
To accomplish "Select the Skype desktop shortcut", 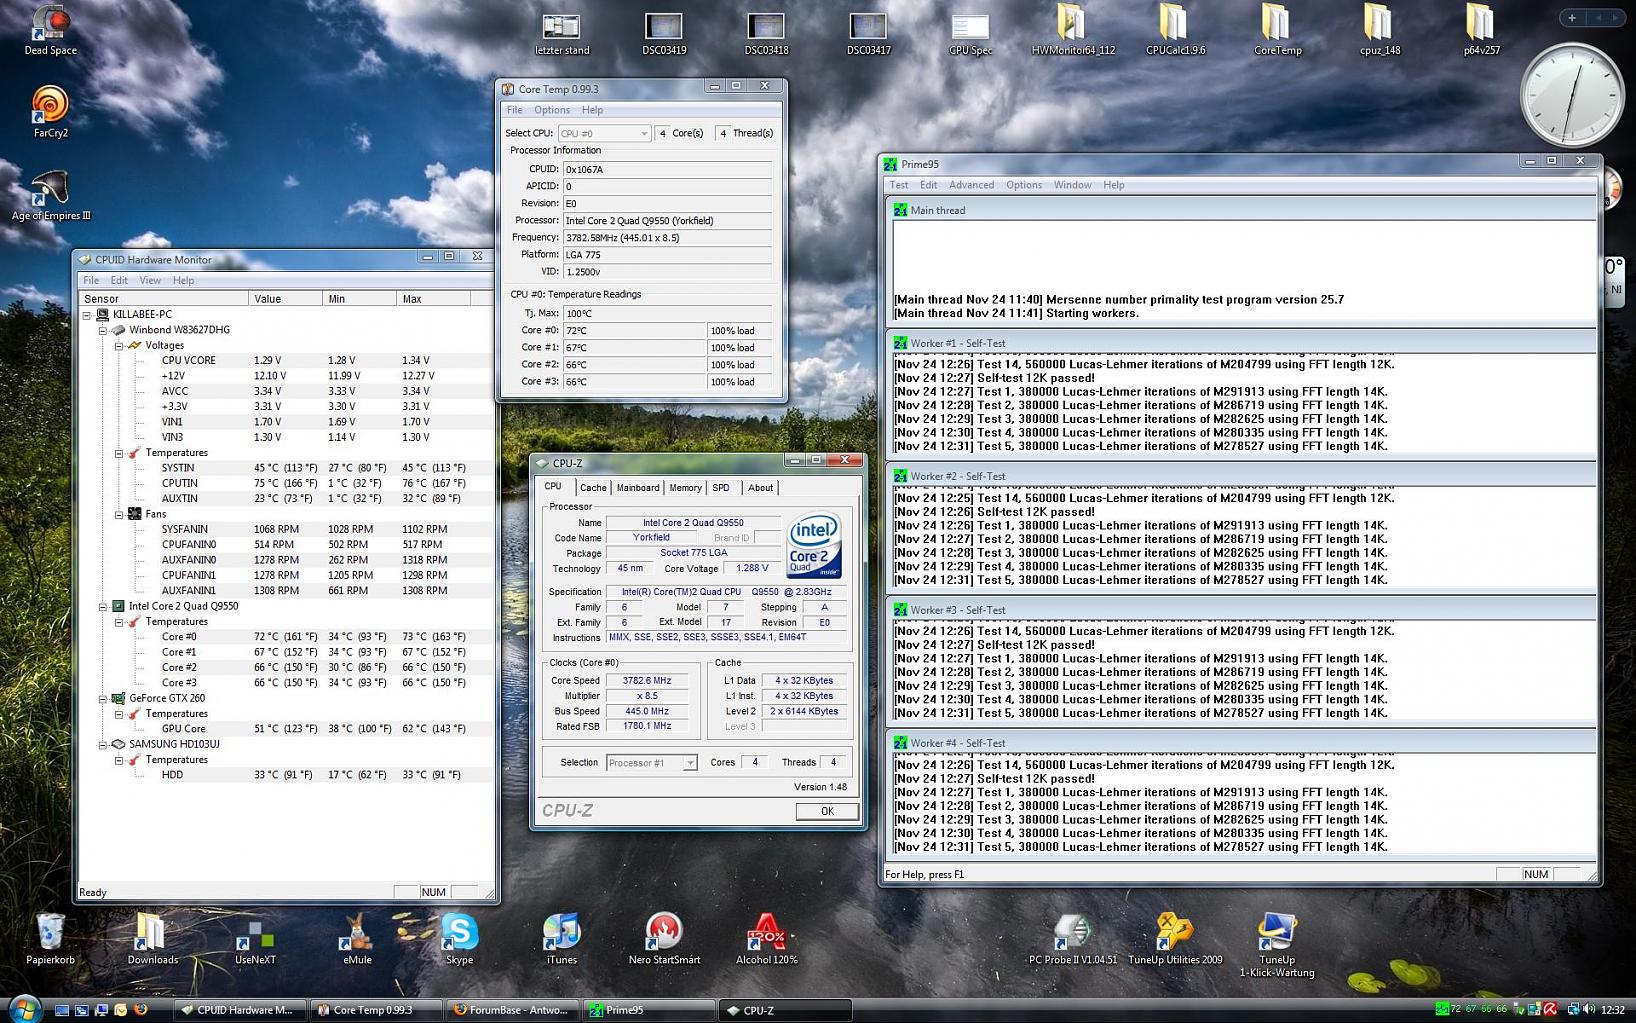I will point(459,939).
